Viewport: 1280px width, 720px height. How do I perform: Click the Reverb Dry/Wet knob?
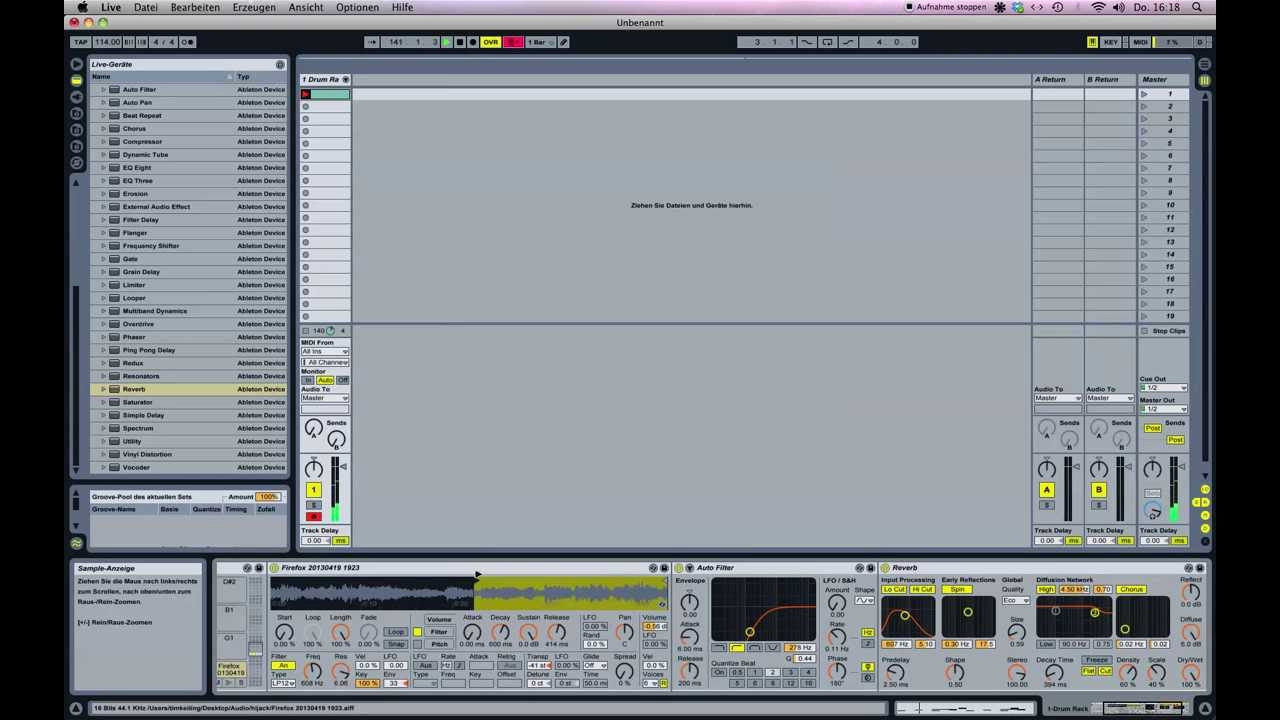coord(1191,672)
